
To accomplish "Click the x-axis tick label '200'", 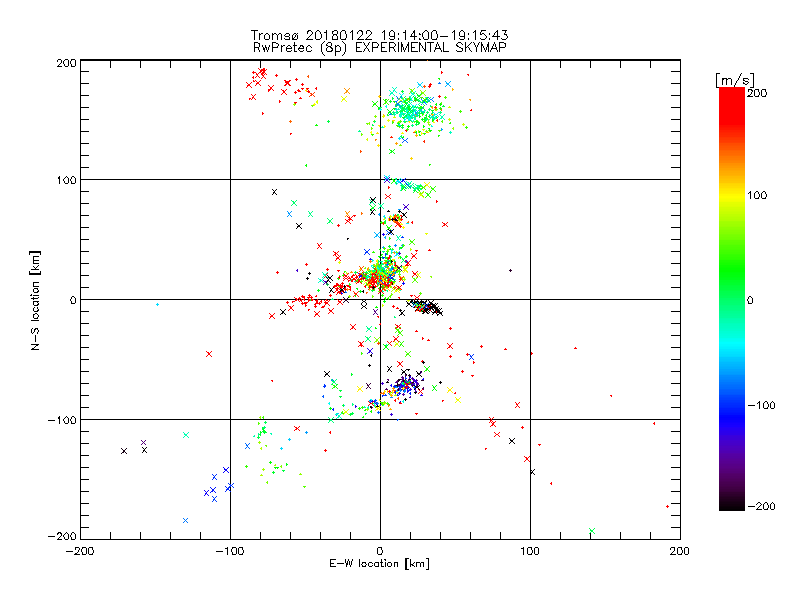I will coord(680,551).
